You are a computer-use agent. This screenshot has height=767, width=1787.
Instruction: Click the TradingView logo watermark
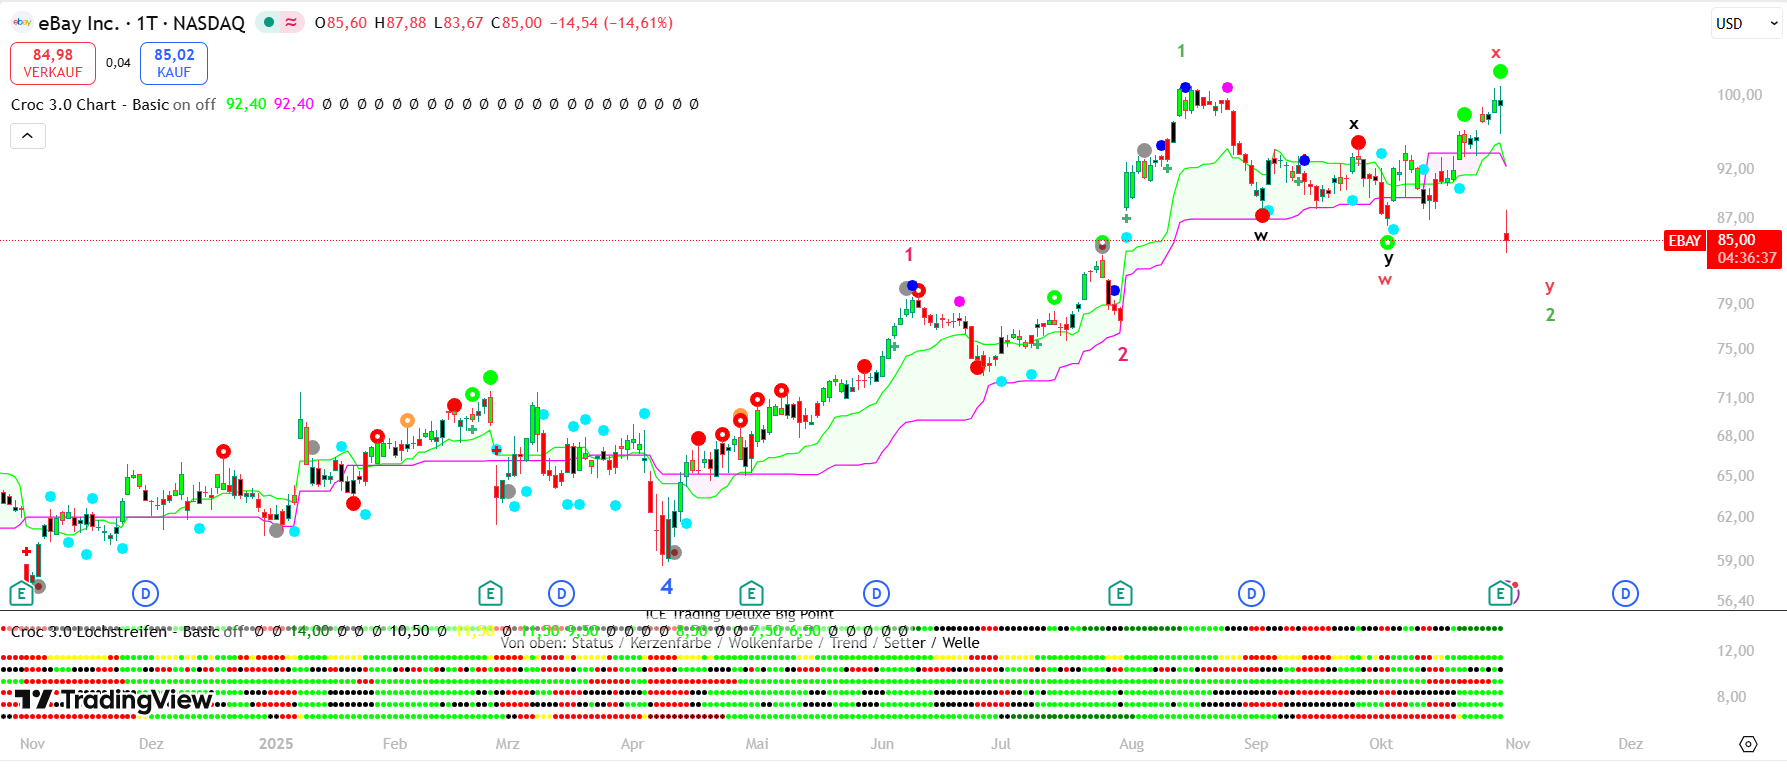115,700
